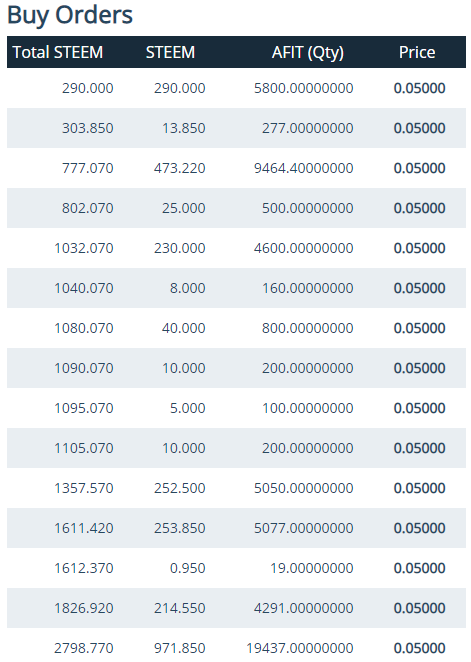471x662 pixels.
Task: Click the 0.950 STEEM order row
Action: [x=236, y=568]
